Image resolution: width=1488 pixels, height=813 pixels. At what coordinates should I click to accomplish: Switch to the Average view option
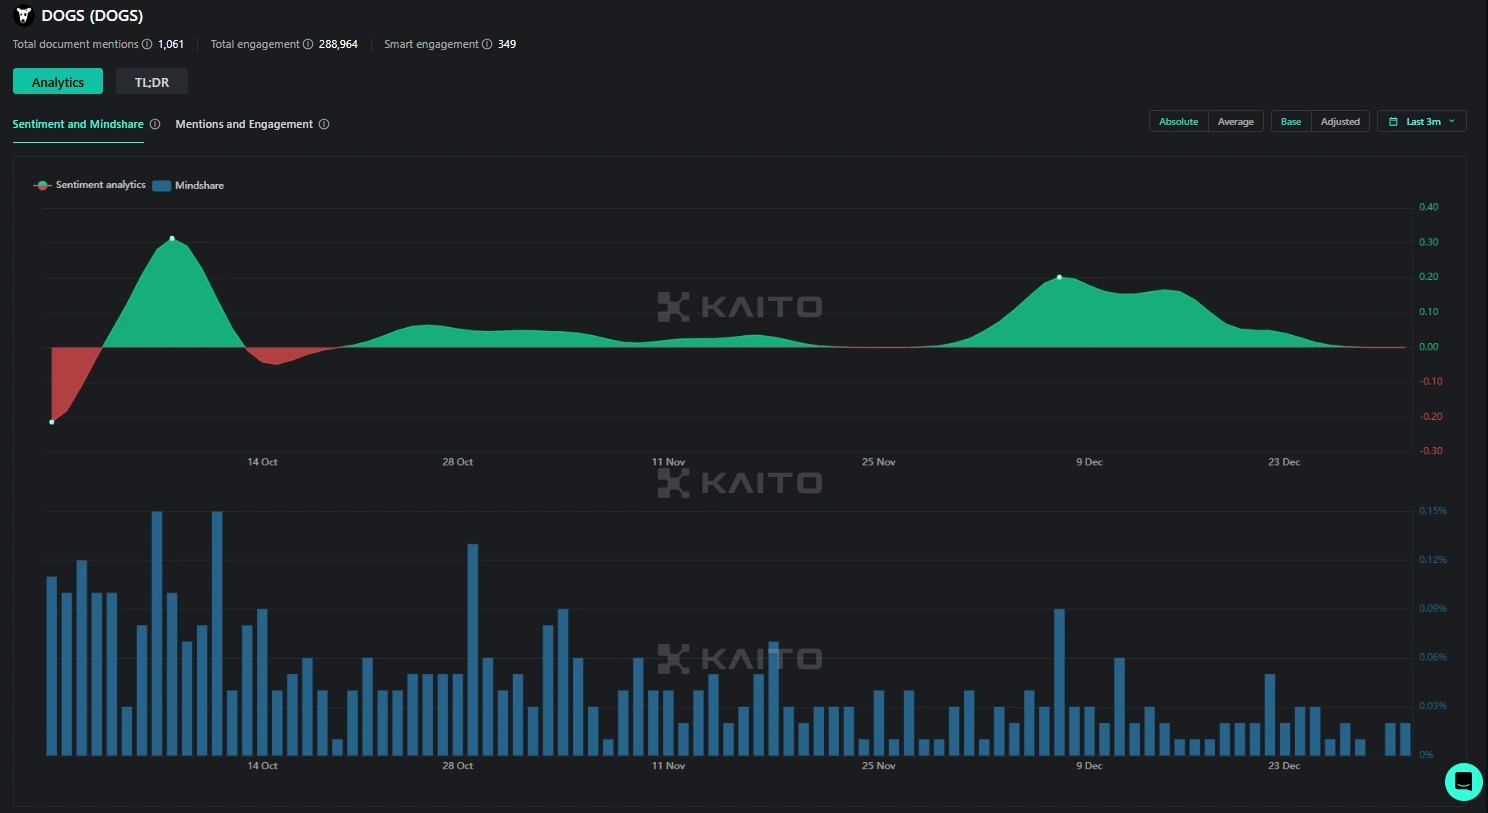click(x=1235, y=122)
